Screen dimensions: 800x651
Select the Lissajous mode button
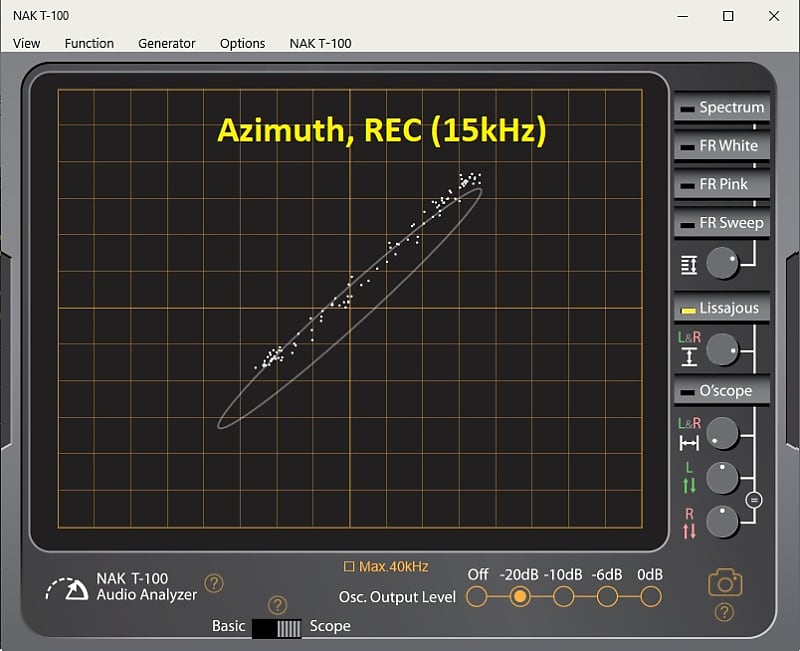[x=722, y=308]
